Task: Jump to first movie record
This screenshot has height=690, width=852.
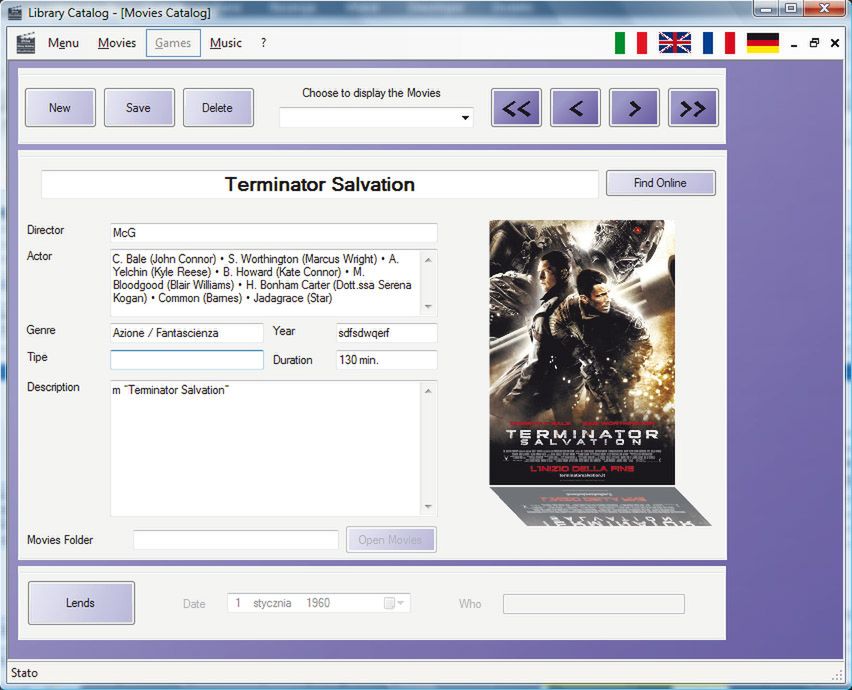Action: [516, 108]
